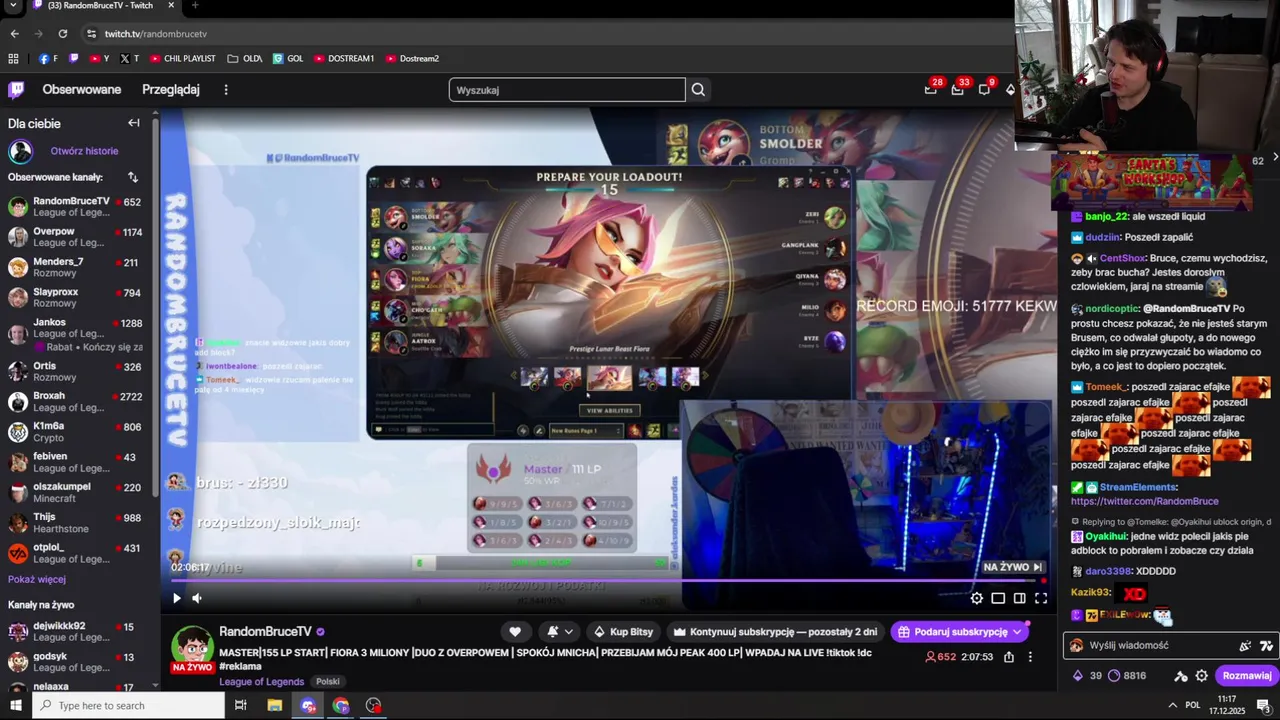Open the Przeglądaj tab
The height and width of the screenshot is (720, 1280).
coord(171,90)
